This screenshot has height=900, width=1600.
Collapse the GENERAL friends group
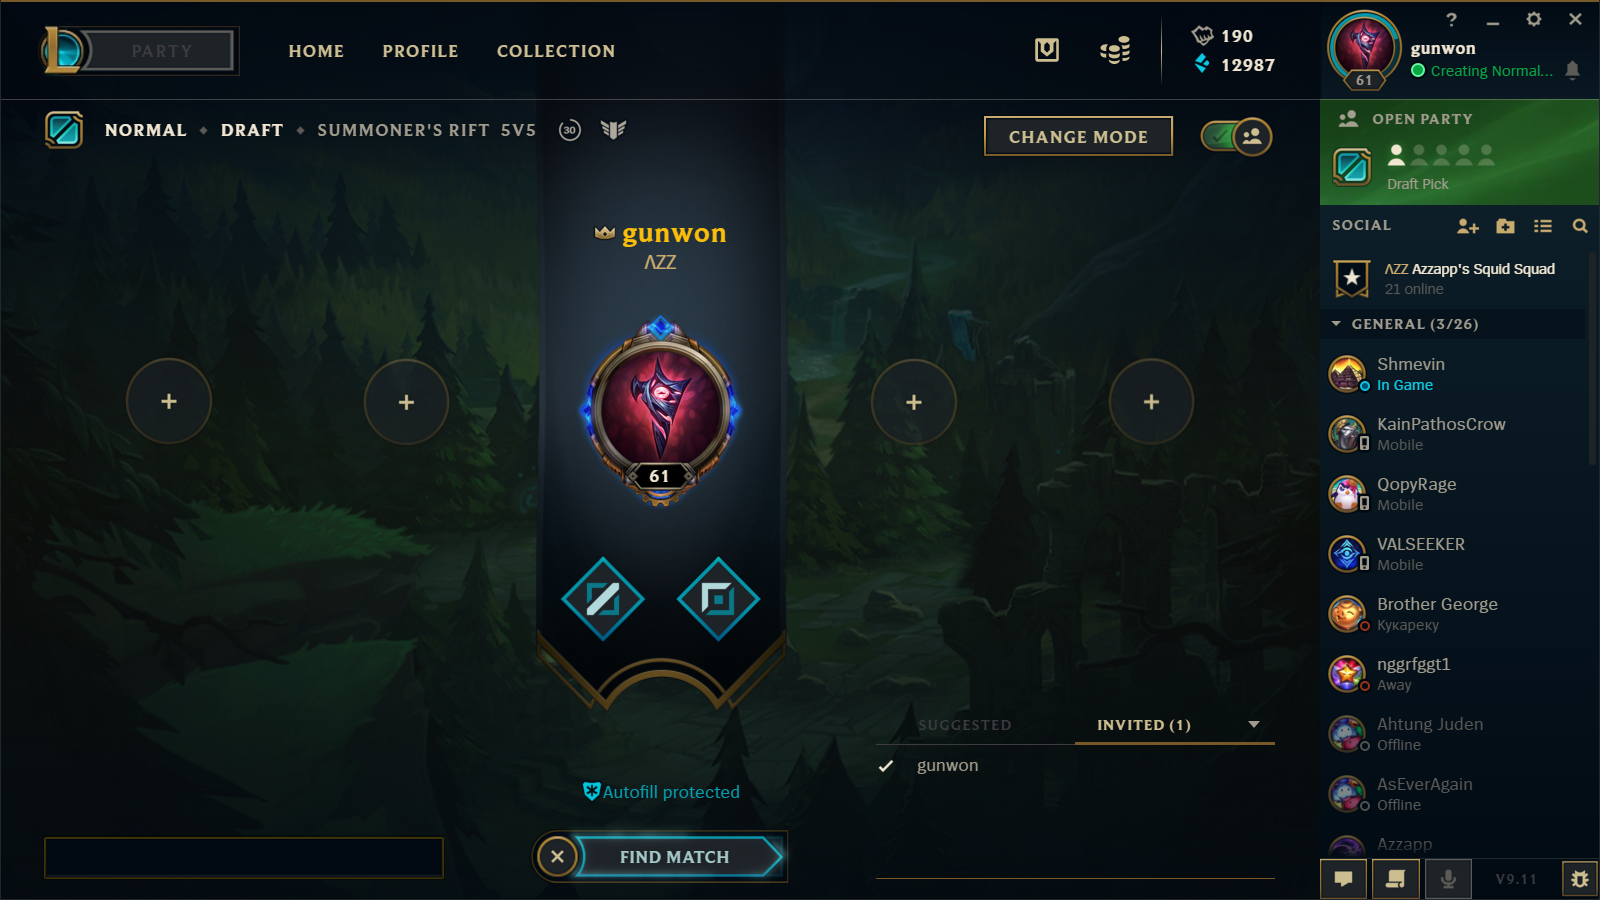click(1336, 324)
